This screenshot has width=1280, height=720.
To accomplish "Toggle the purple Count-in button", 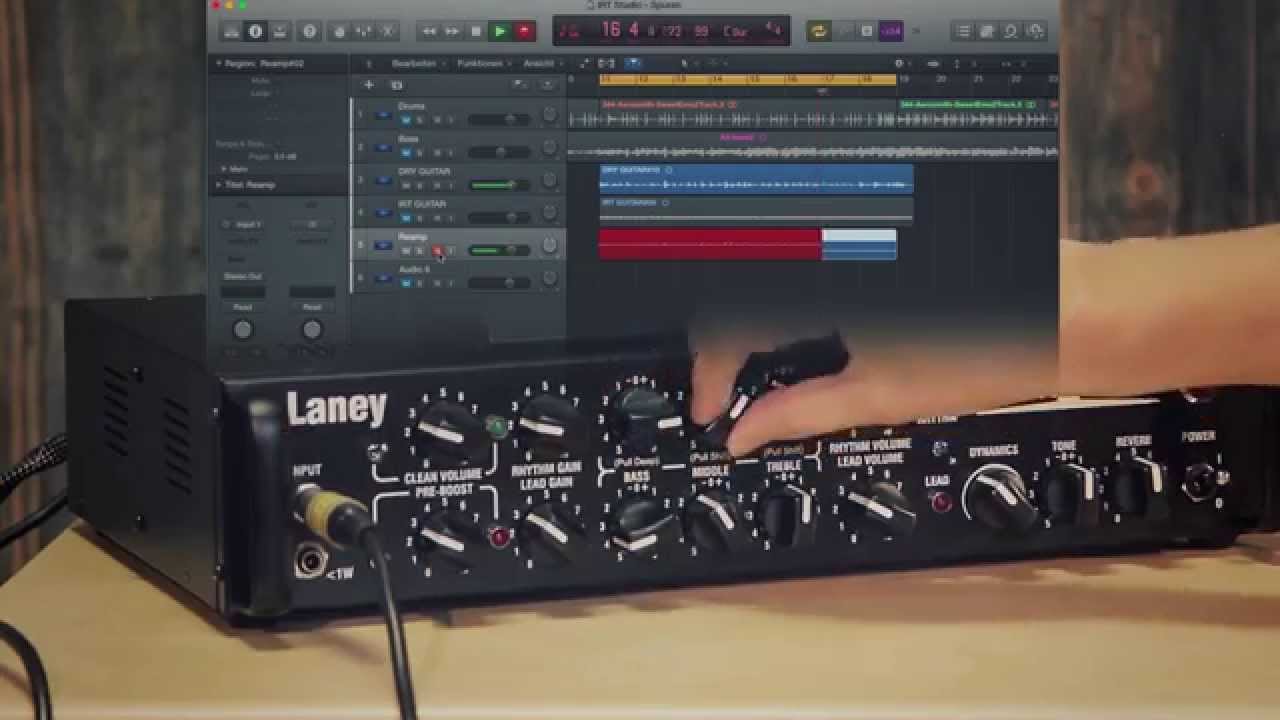I will click(x=891, y=32).
